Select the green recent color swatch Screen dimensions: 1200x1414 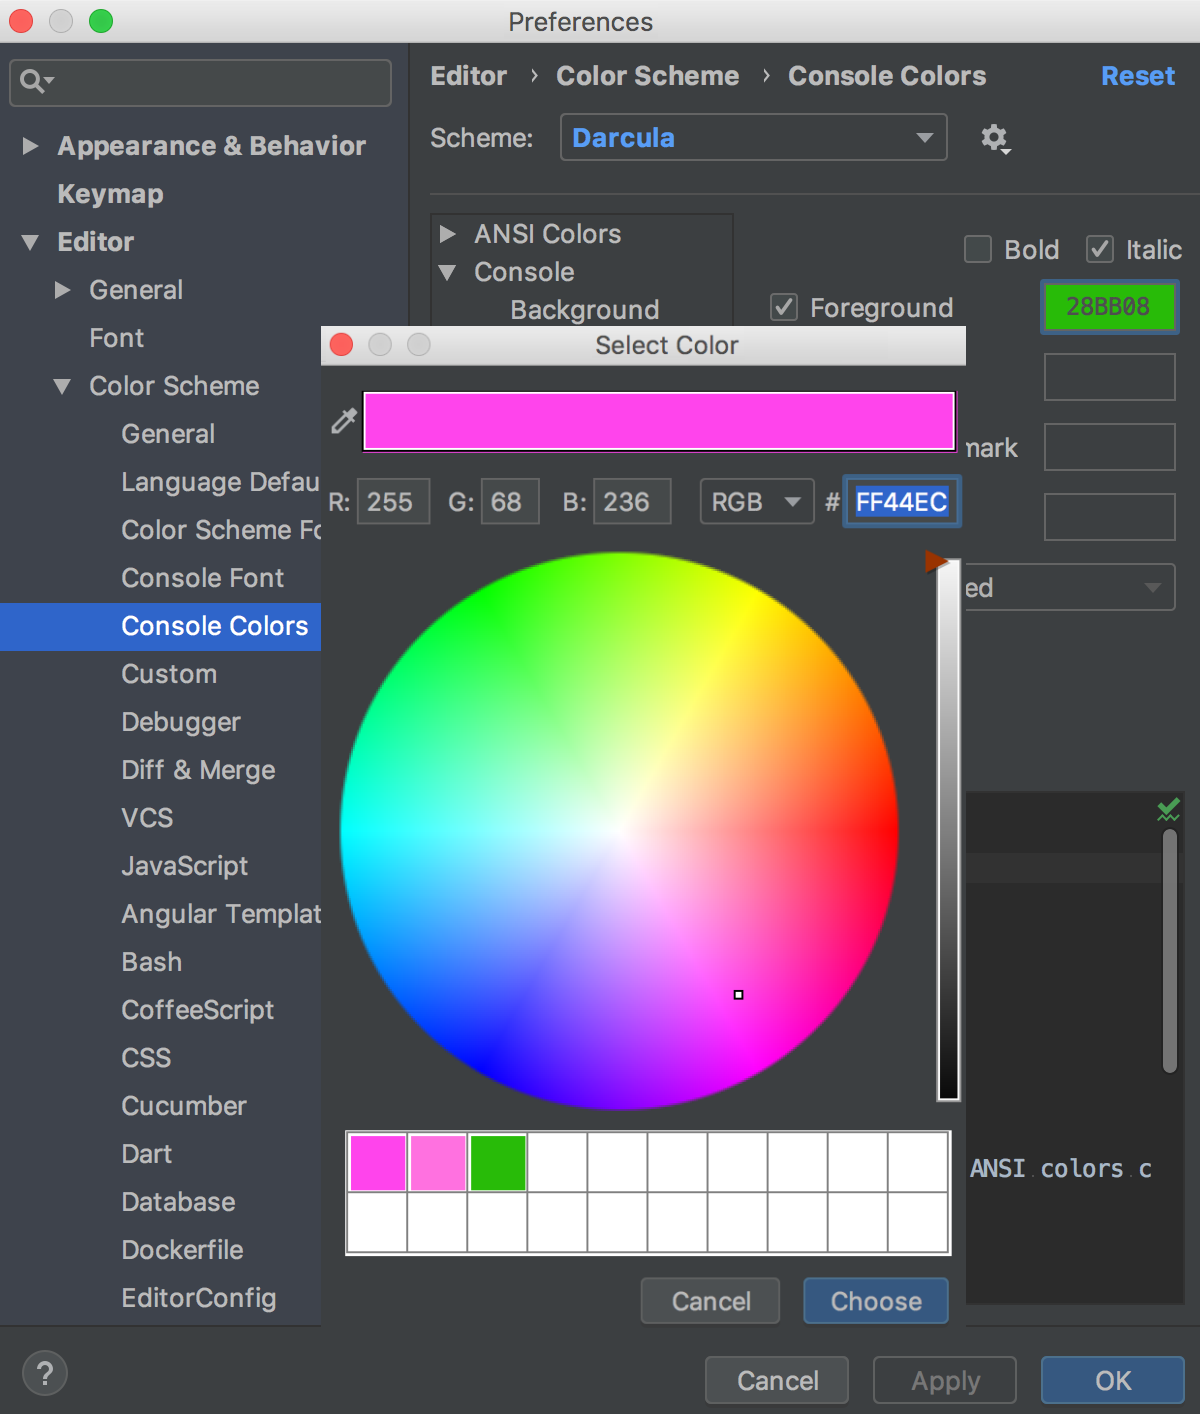(x=498, y=1163)
